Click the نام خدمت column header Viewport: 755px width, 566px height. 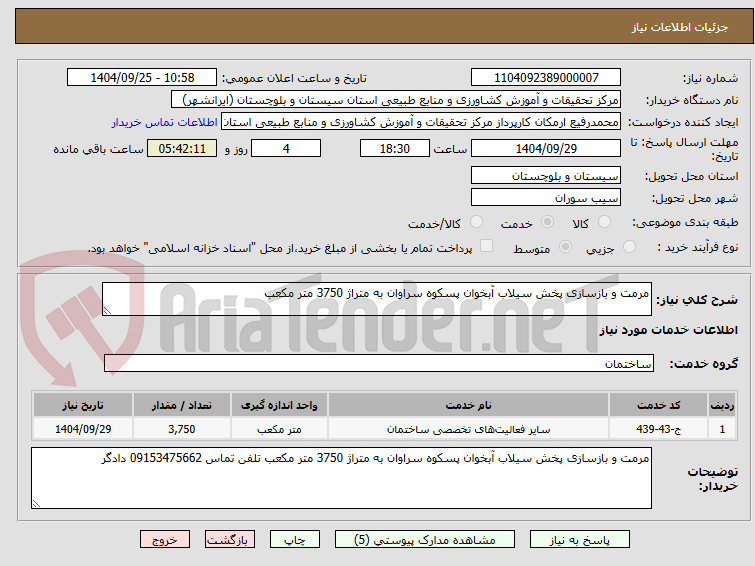click(469, 405)
